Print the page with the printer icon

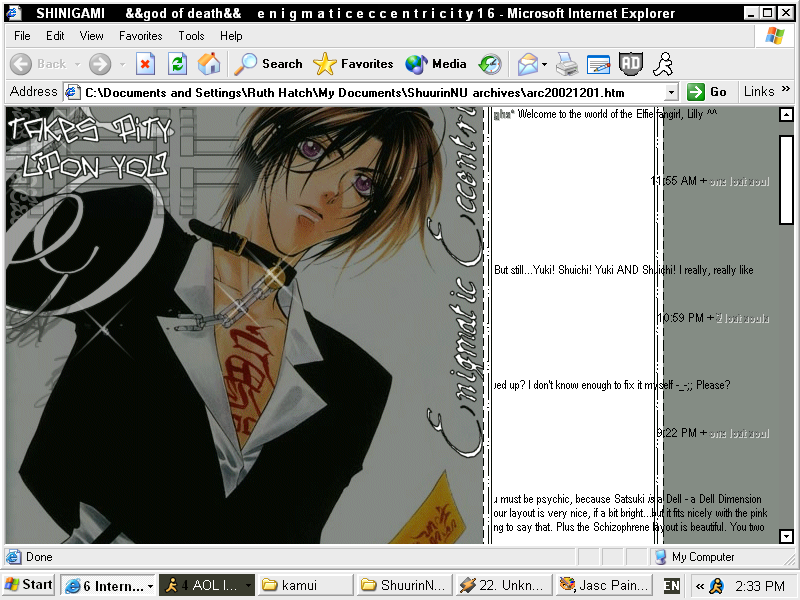(566, 64)
